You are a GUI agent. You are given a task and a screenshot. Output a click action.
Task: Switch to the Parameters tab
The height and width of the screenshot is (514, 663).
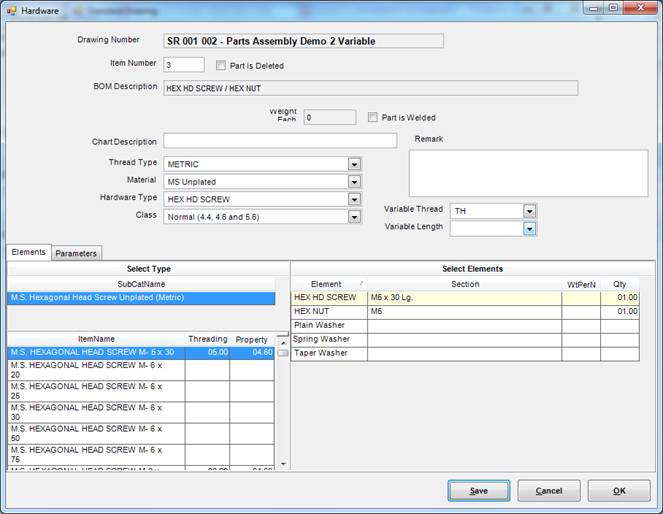pyautogui.click(x=76, y=253)
